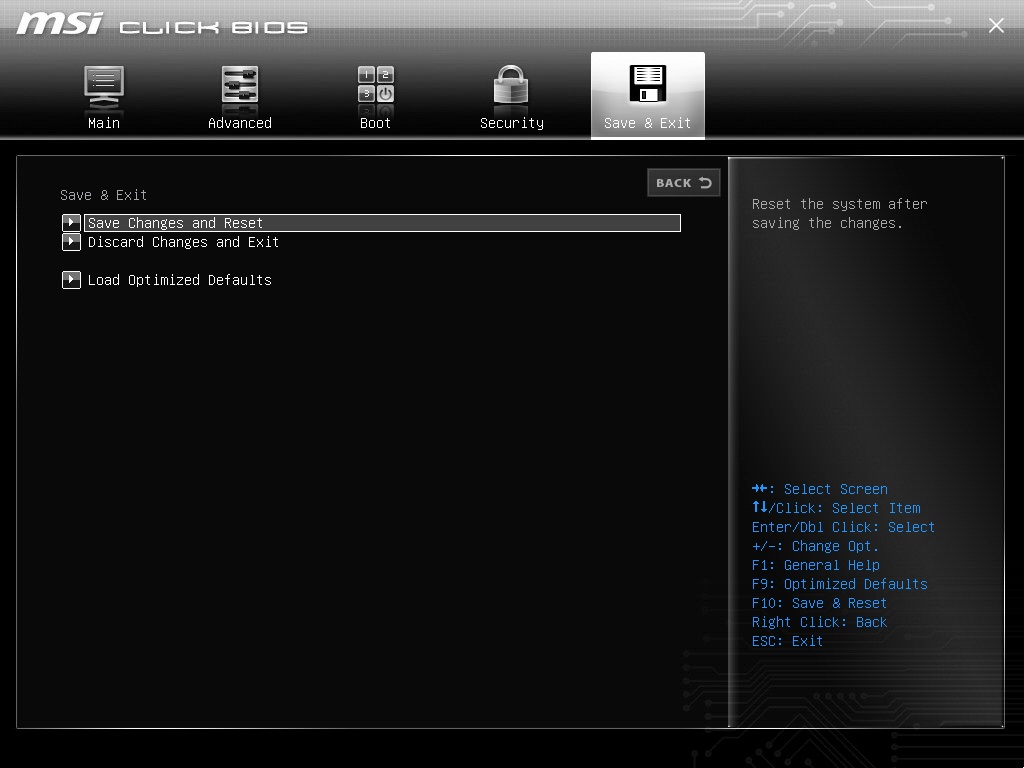Close the Click BIOS window with X

[996, 26]
